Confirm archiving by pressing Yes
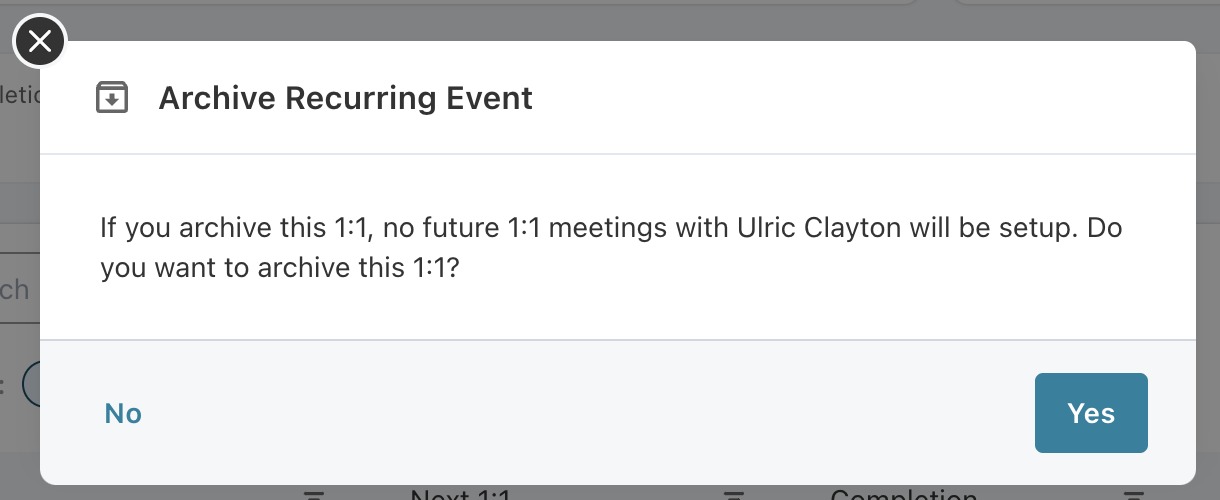 [1090, 413]
